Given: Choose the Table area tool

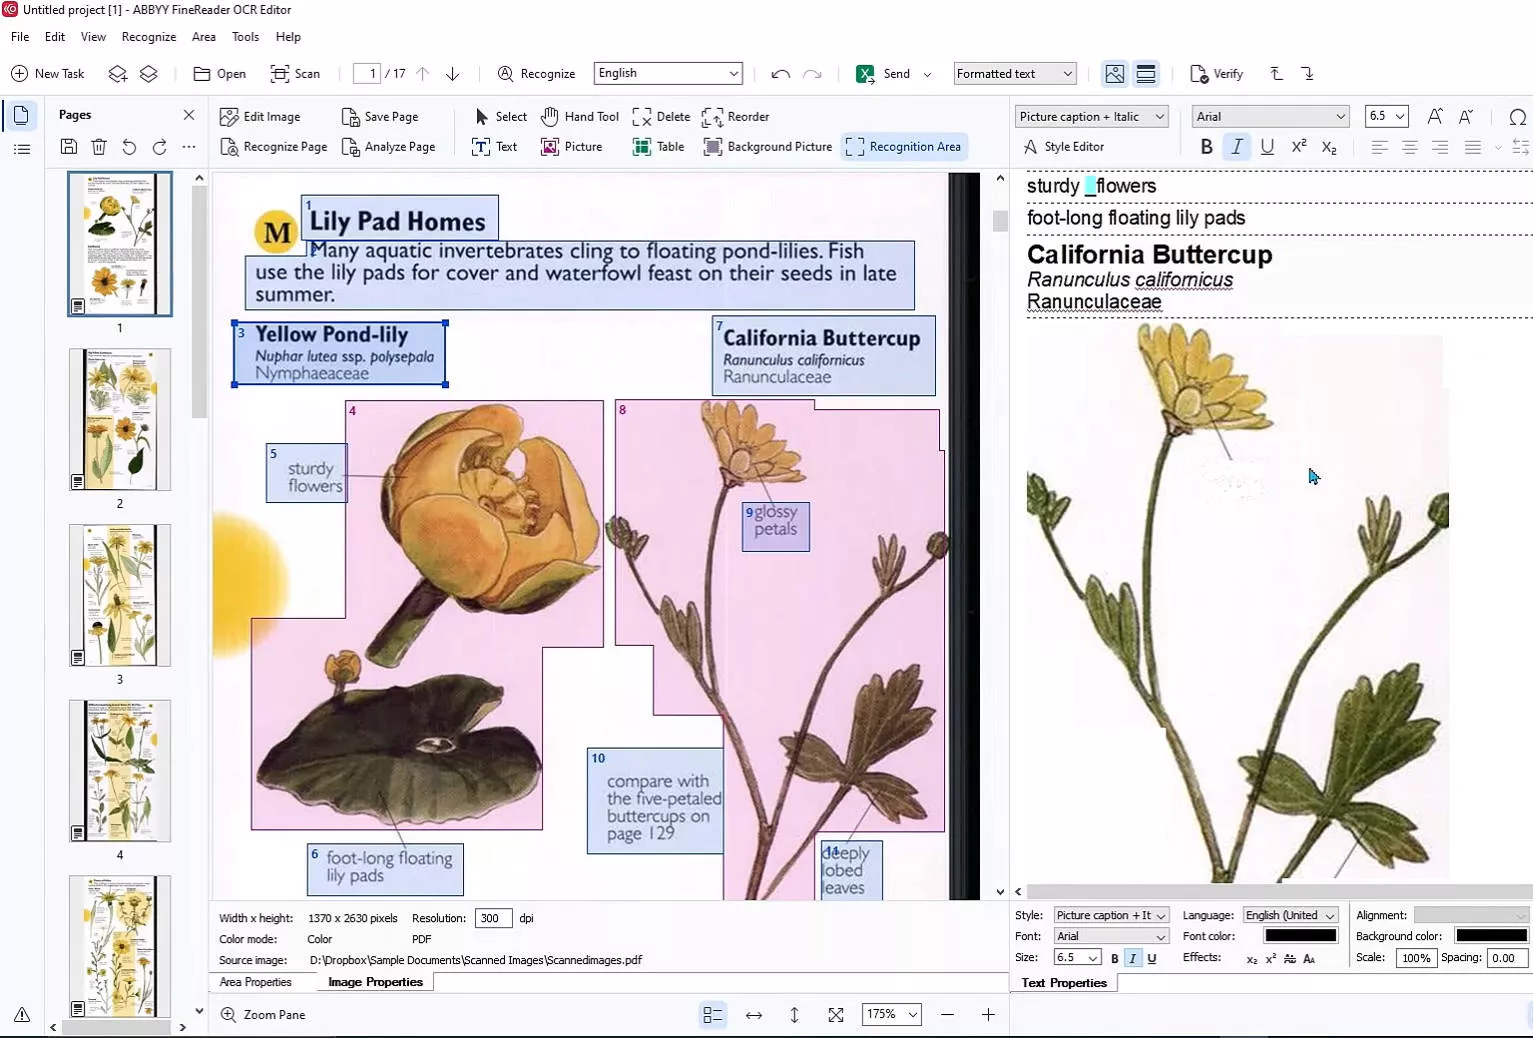Looking at the screenshot, I should [x=658, y=147].
